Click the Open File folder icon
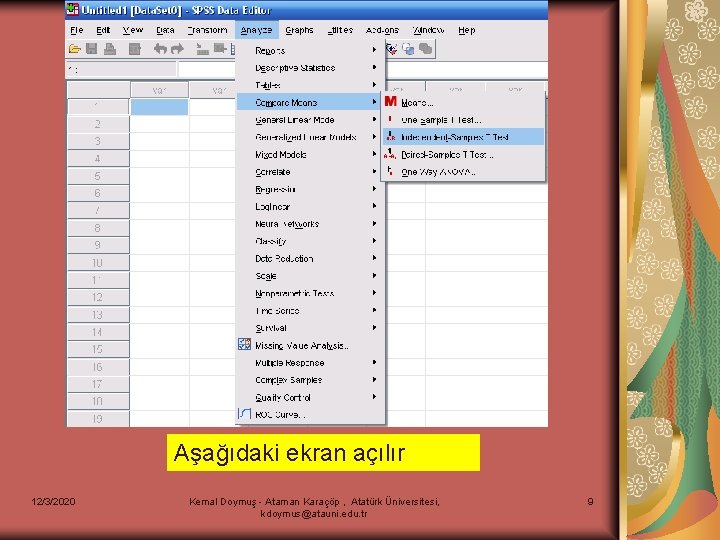 click(x=74, y=49)
